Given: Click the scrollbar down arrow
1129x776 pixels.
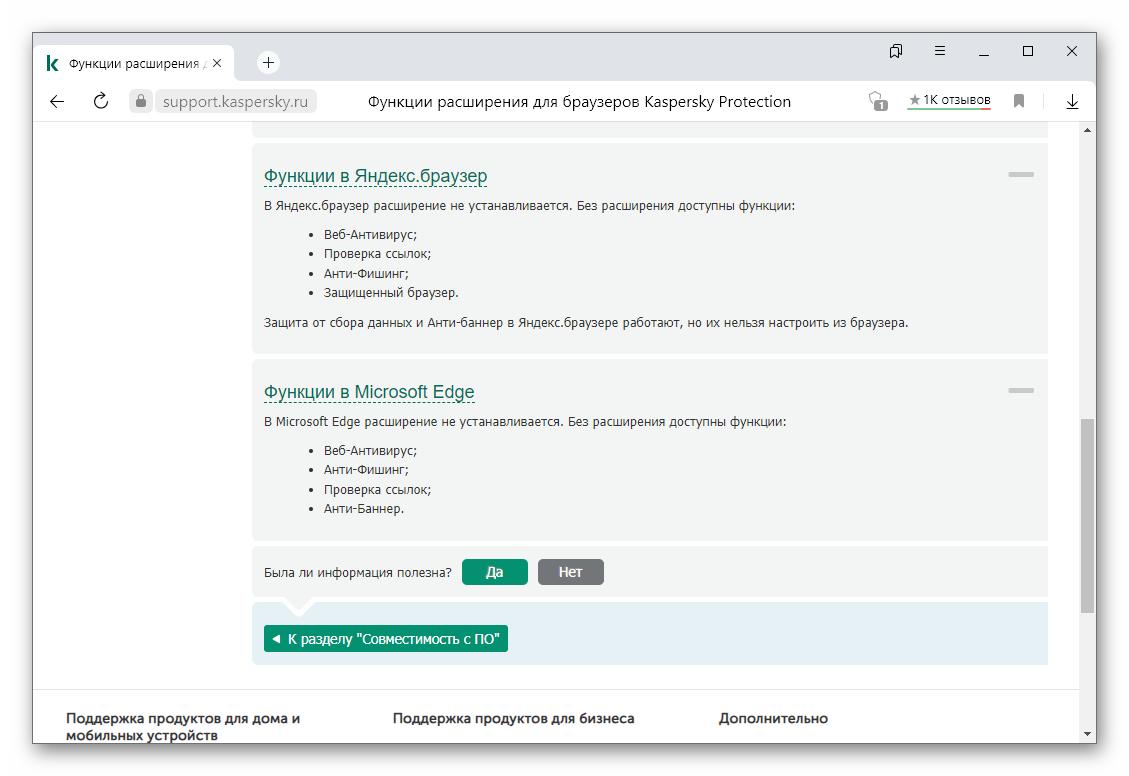Looking at the screenshot, I should [x=1087, y=734].
